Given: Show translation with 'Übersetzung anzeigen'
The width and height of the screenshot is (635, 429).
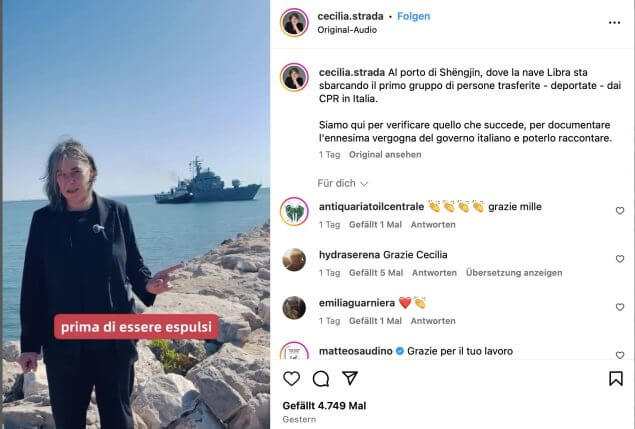Looking at the screenshot, I should pos(514,273).
